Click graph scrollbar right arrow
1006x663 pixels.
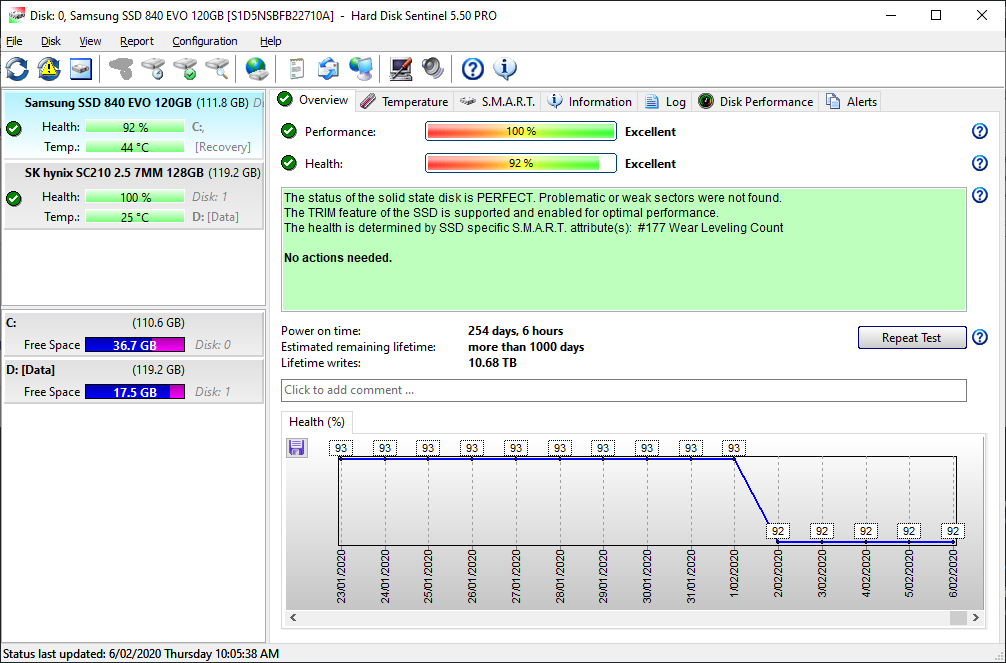pyautogui.click(x=976, y=617)
